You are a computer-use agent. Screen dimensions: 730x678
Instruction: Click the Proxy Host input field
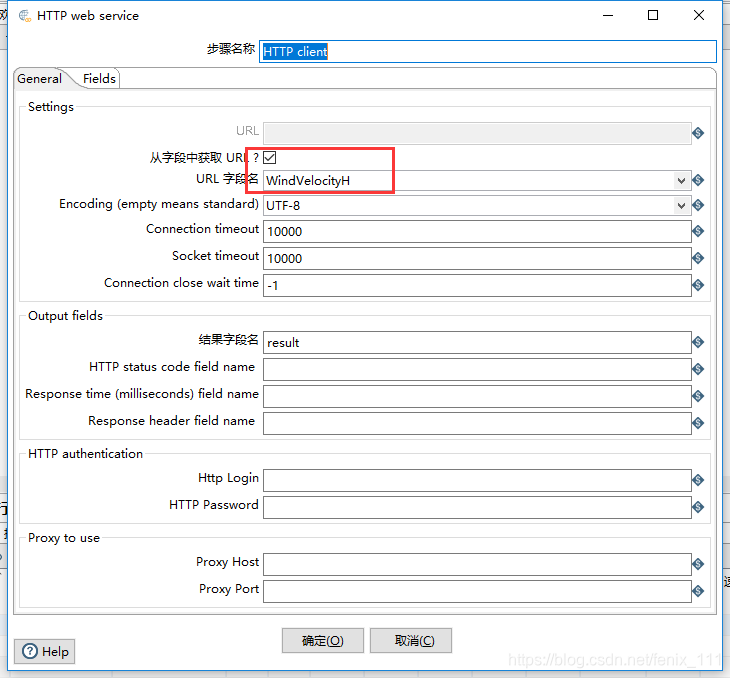pyautogui.click(x=477, y=565)
